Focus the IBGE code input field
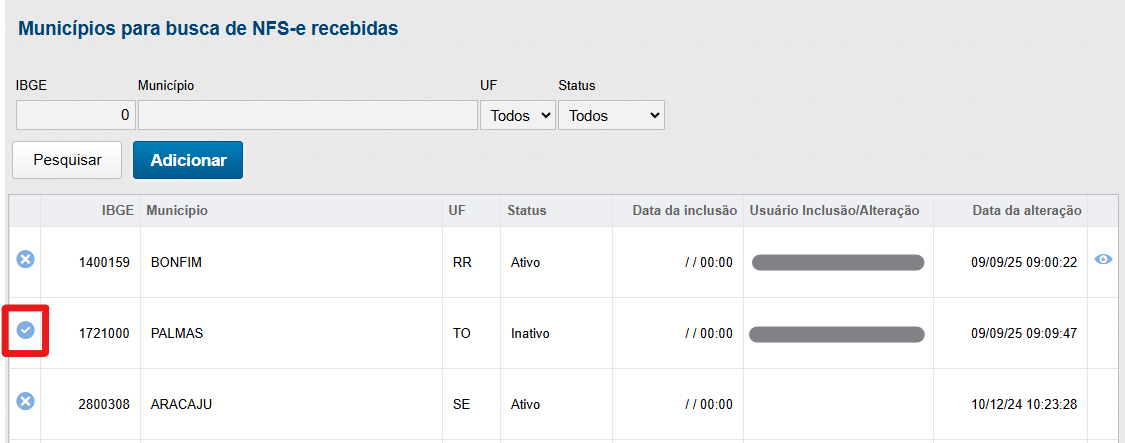The width and height of the screenshot is (1125, 443). pyautogui.click(x=75, y=116)
